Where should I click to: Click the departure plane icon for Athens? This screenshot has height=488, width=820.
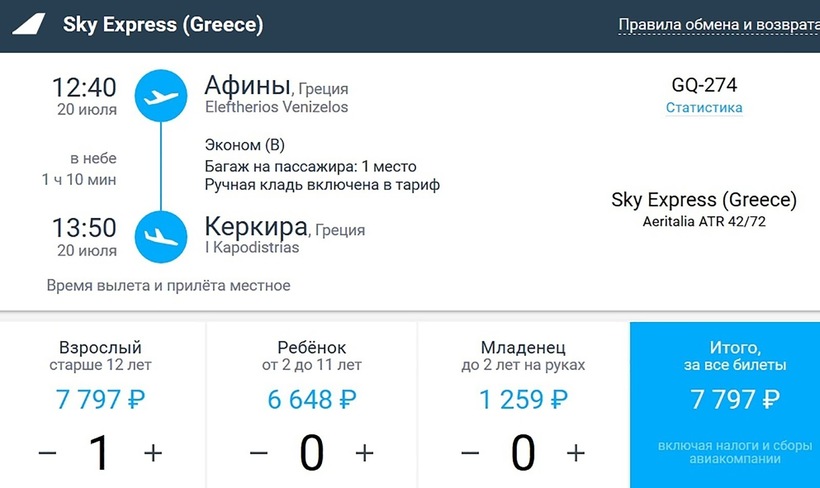pyautogui.click(x=160, y=96)
